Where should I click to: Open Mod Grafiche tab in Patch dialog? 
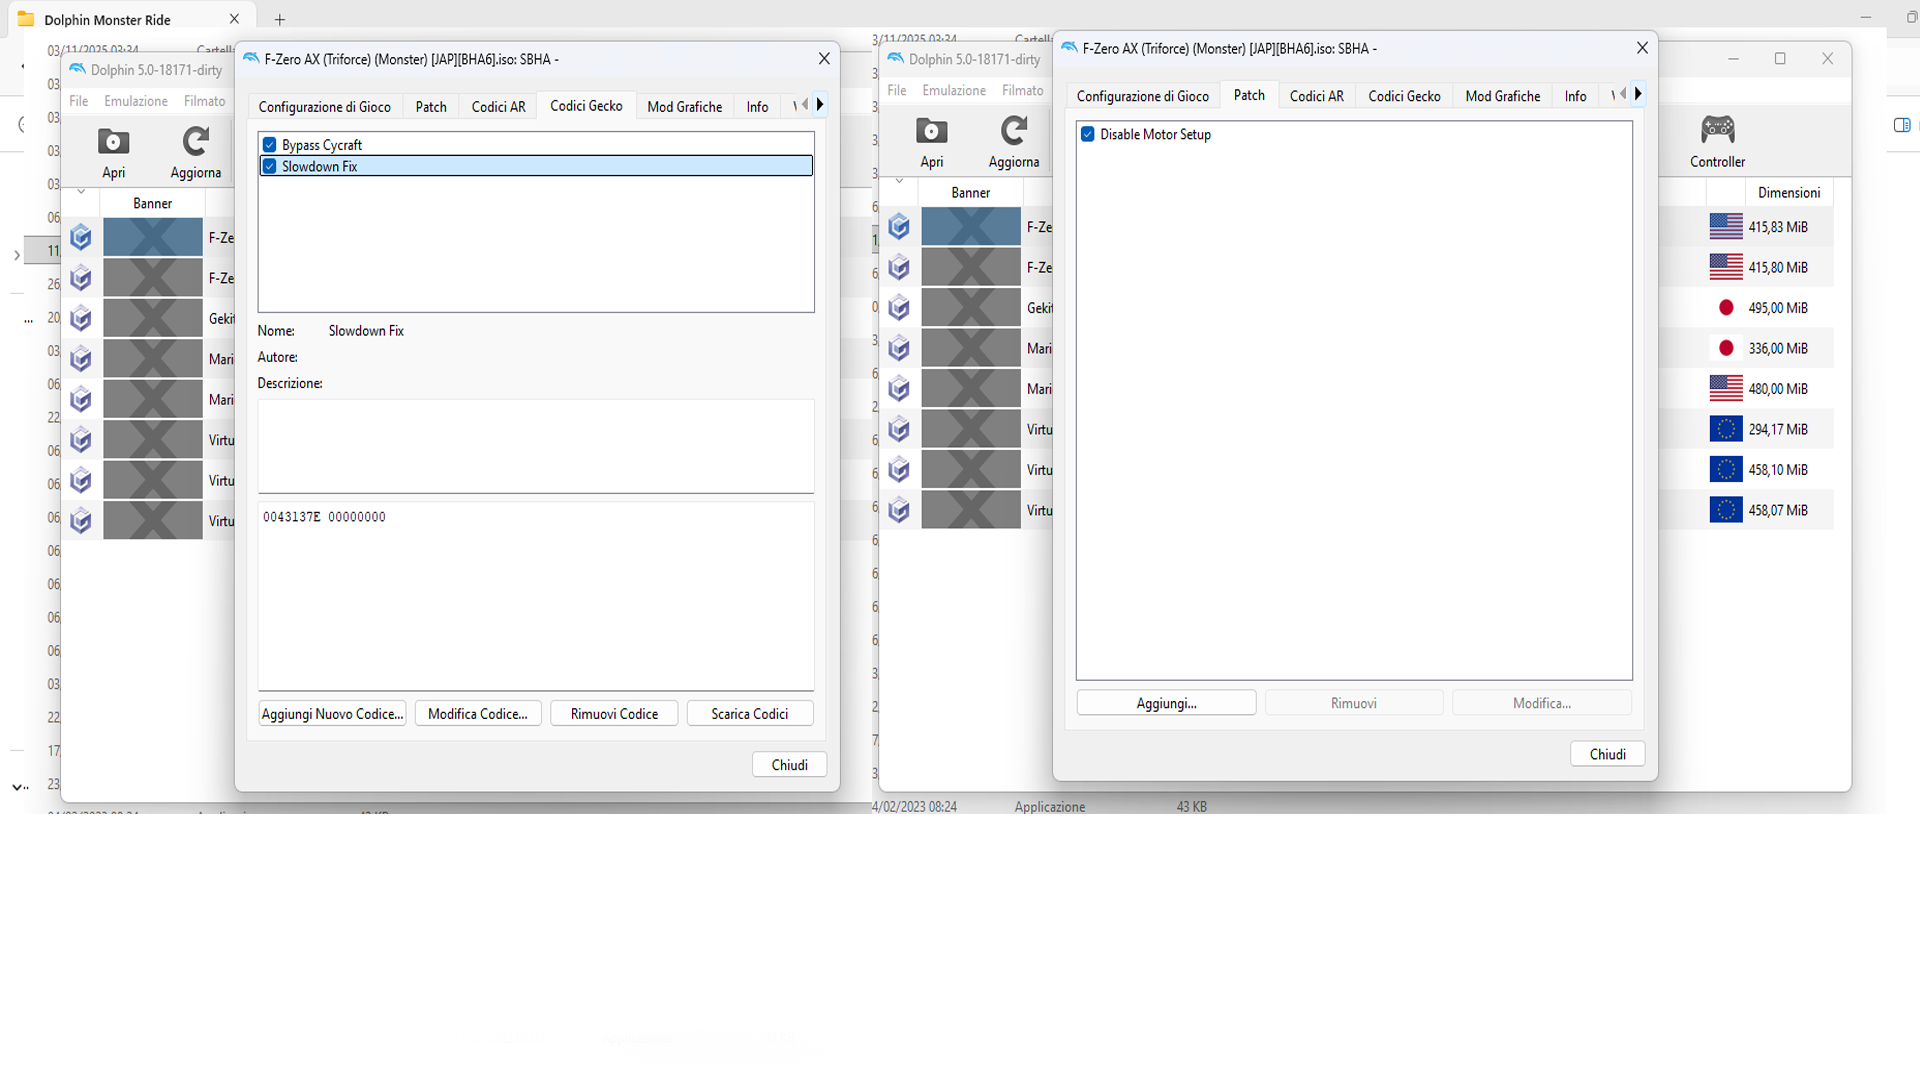pos(1502,96)
